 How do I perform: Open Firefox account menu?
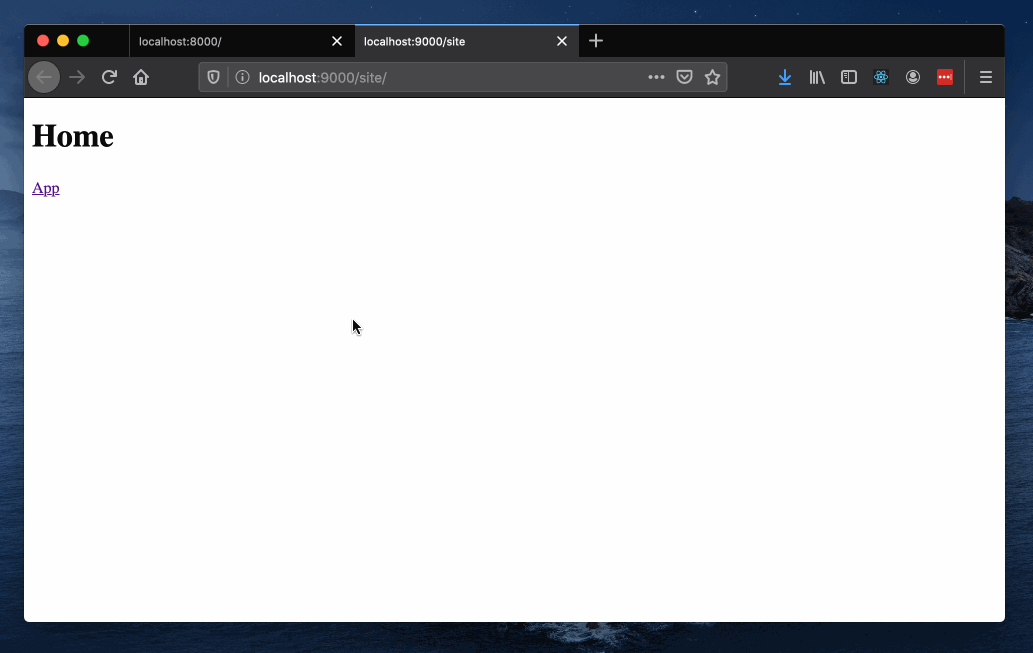tap(912, 77)
